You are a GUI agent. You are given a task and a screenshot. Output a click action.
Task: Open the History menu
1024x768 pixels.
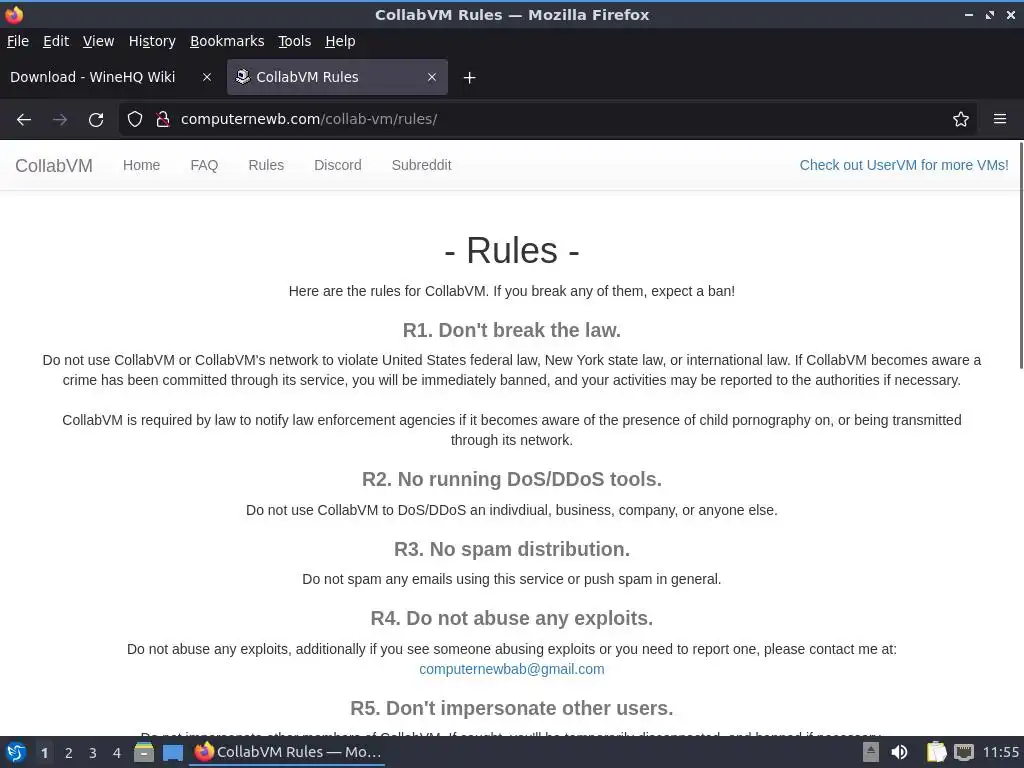(x=152, y=41)
